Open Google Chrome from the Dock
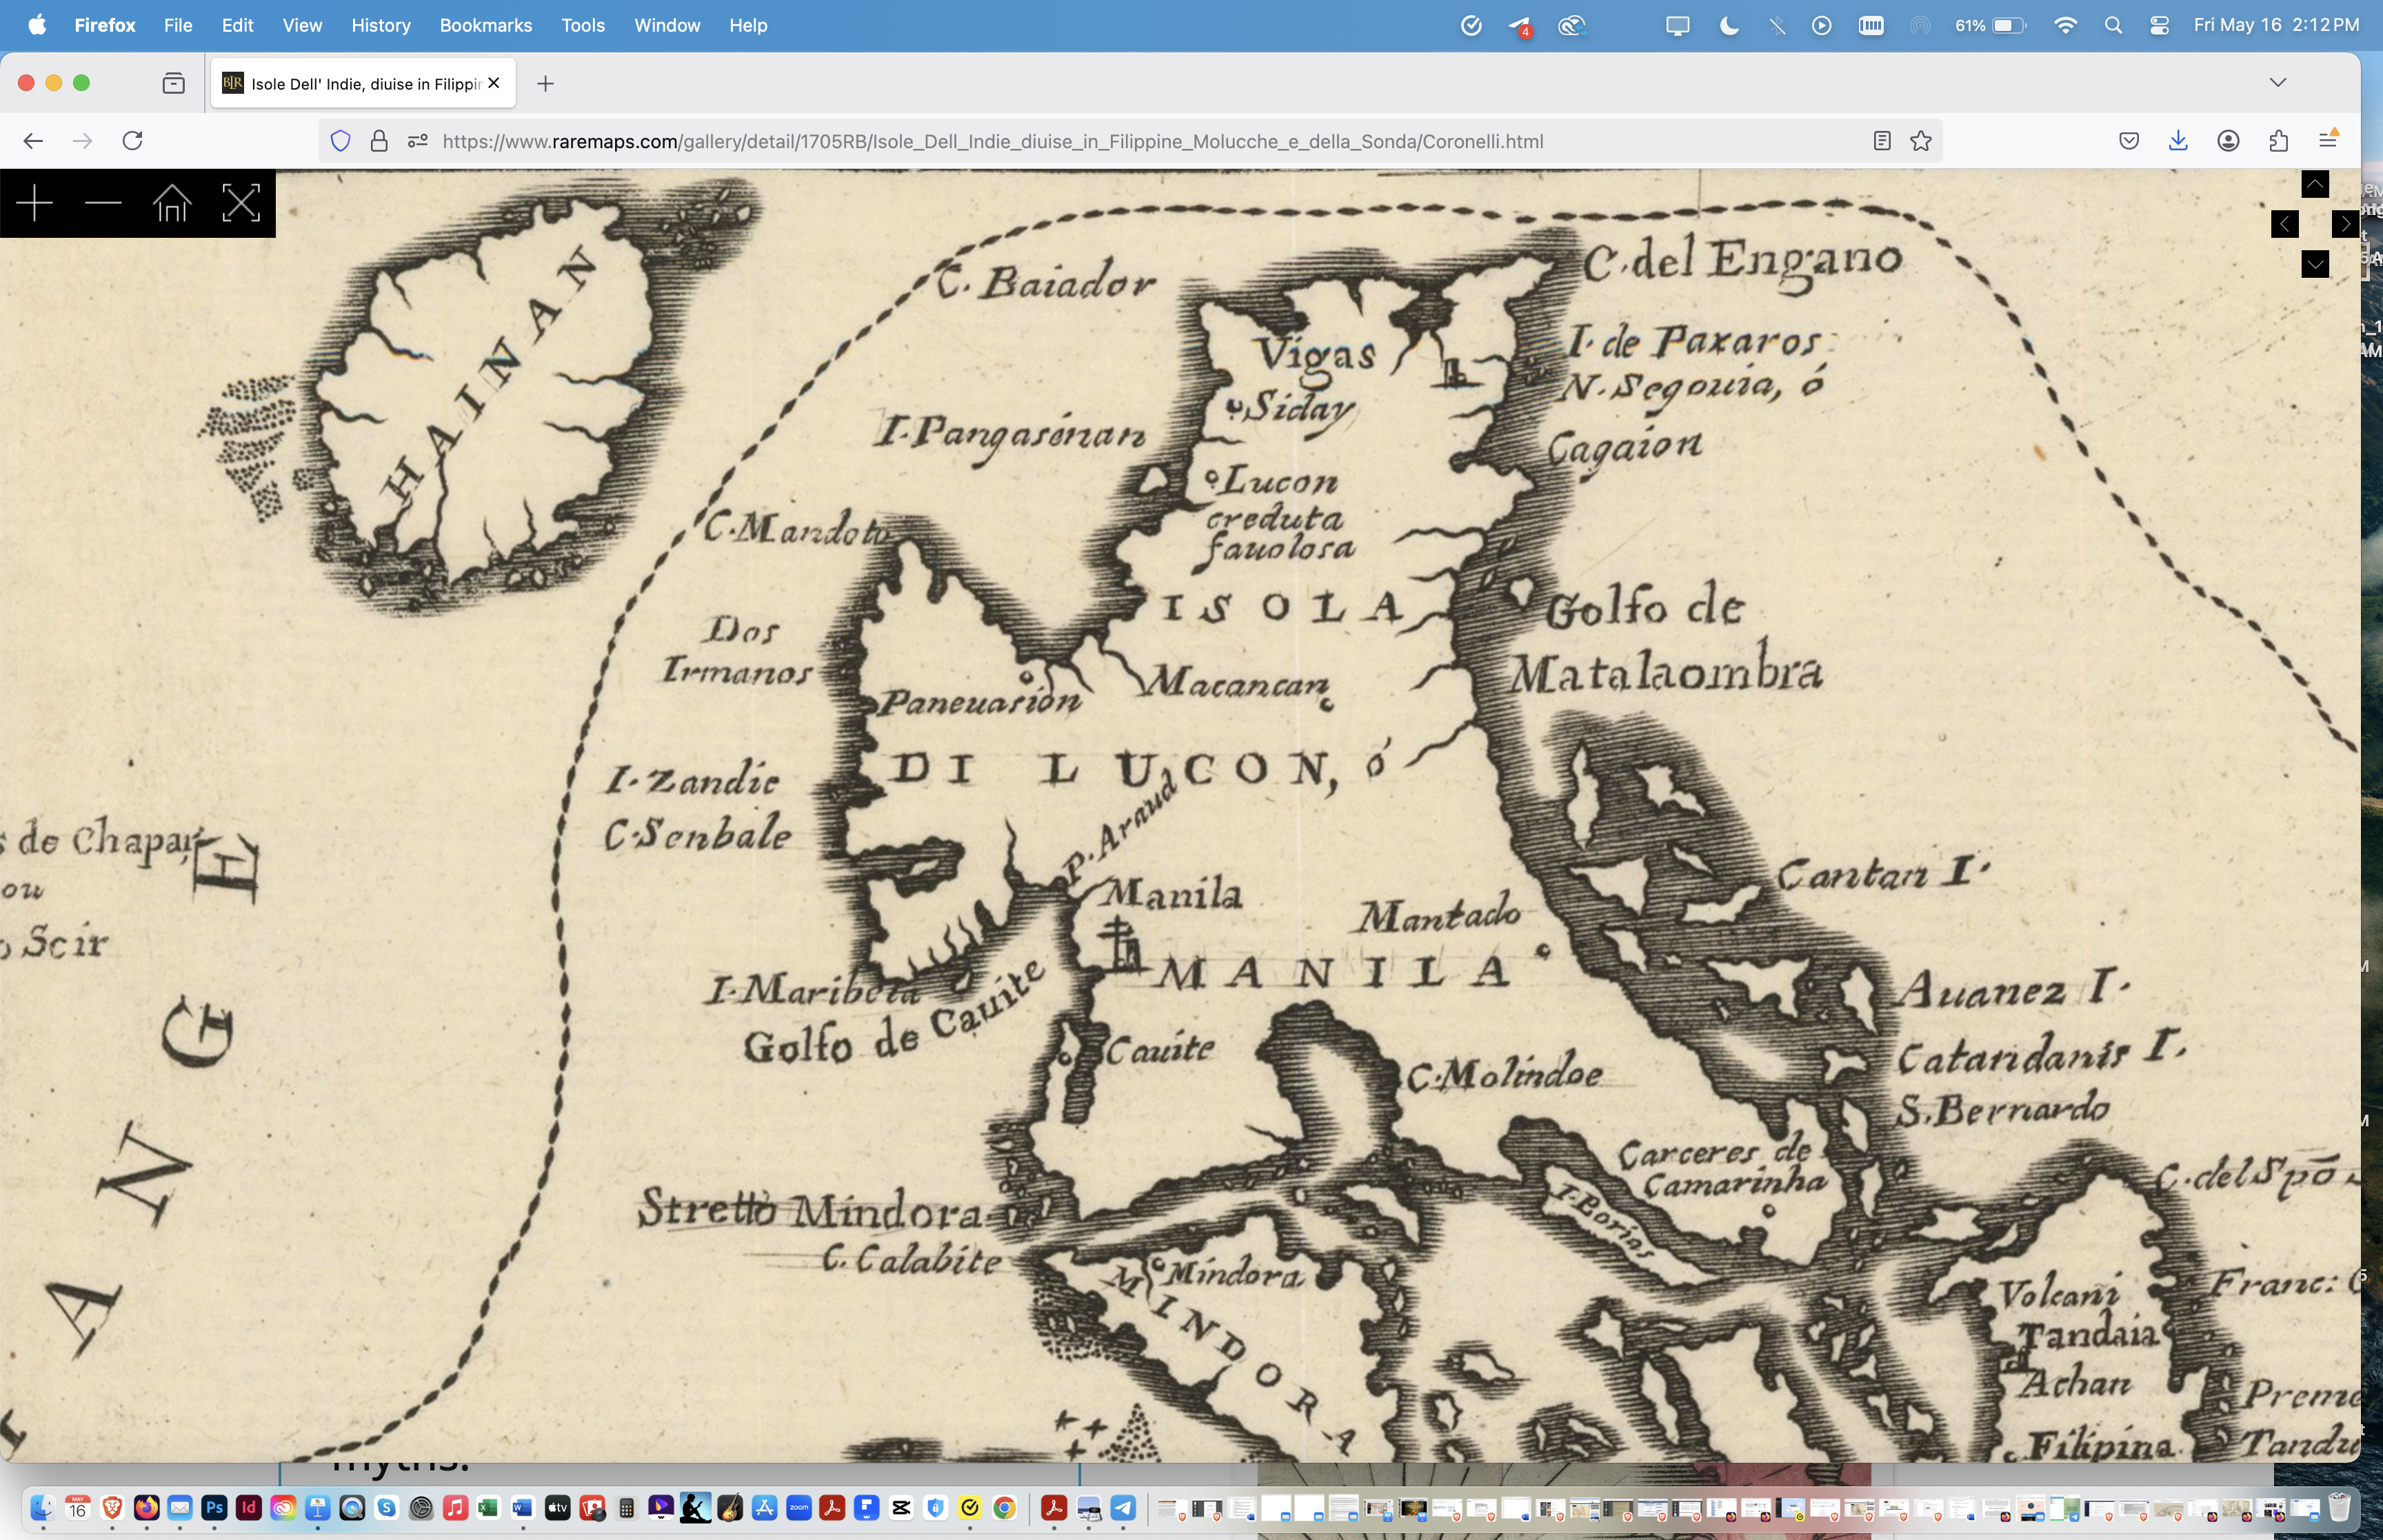Screen dimensions: 2383x1540 coord(1005,1508)
